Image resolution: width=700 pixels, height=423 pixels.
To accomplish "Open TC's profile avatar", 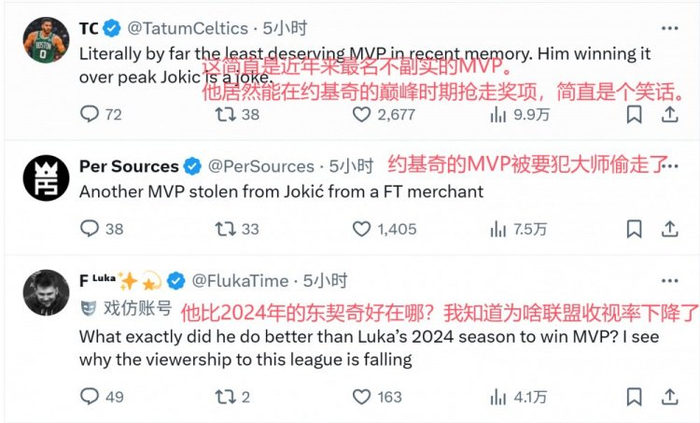I will 44,39.
